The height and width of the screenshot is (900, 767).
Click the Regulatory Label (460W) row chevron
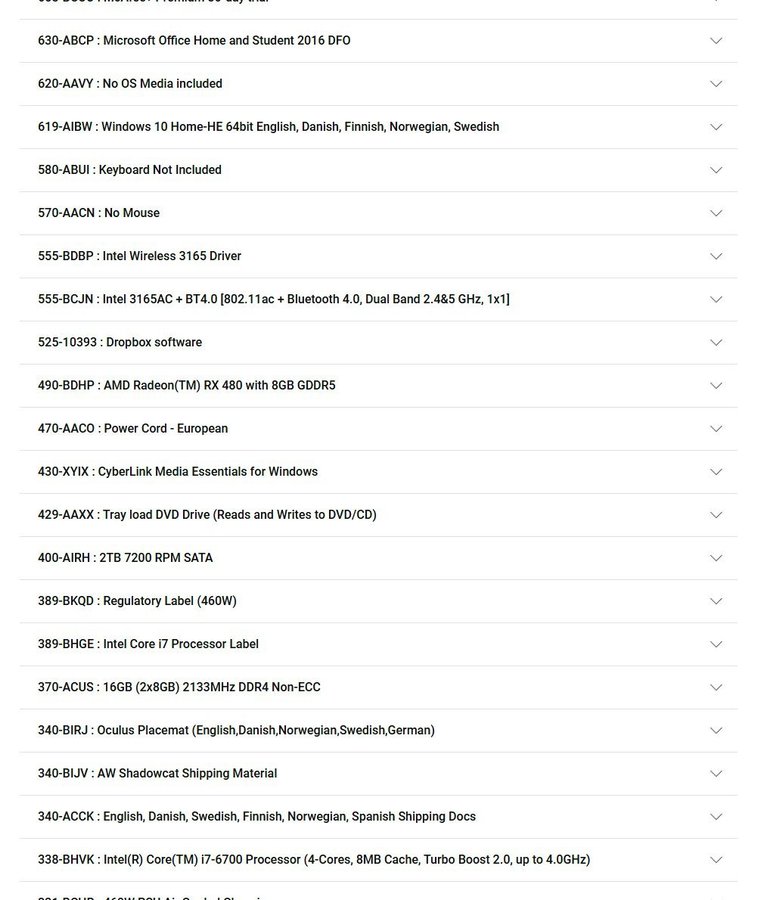716,600
